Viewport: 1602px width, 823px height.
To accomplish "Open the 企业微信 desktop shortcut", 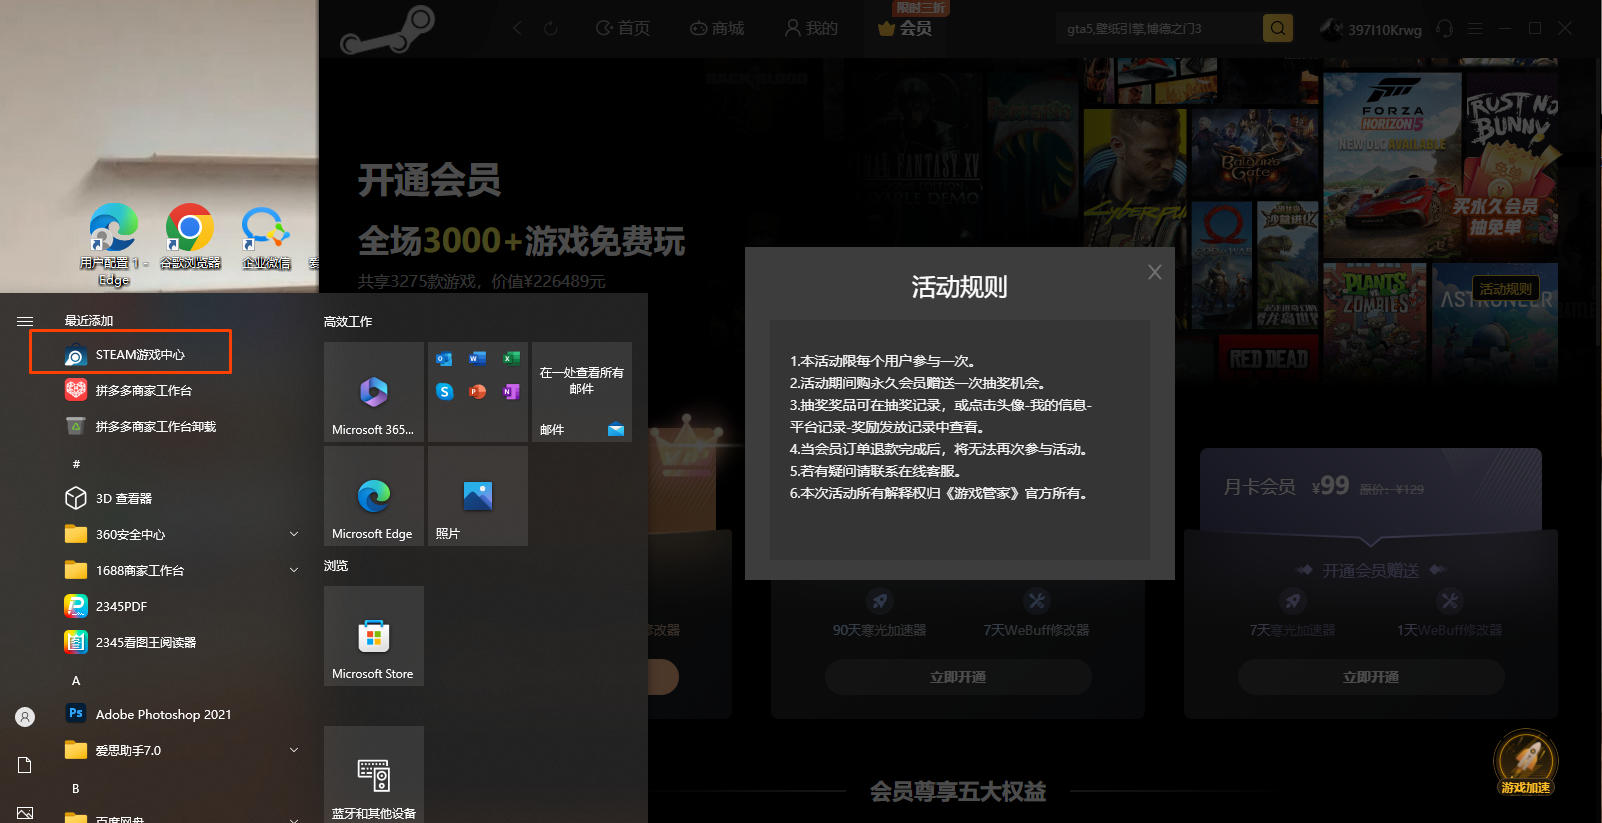I will pos(266,236).
